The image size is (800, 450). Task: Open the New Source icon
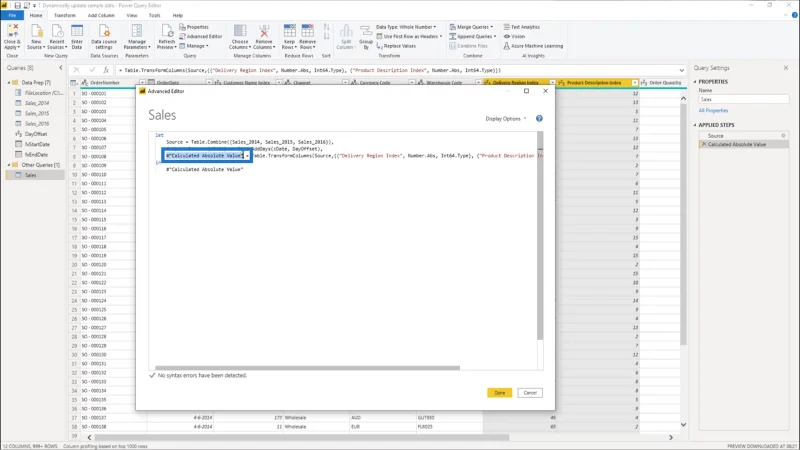coord(36,36)
